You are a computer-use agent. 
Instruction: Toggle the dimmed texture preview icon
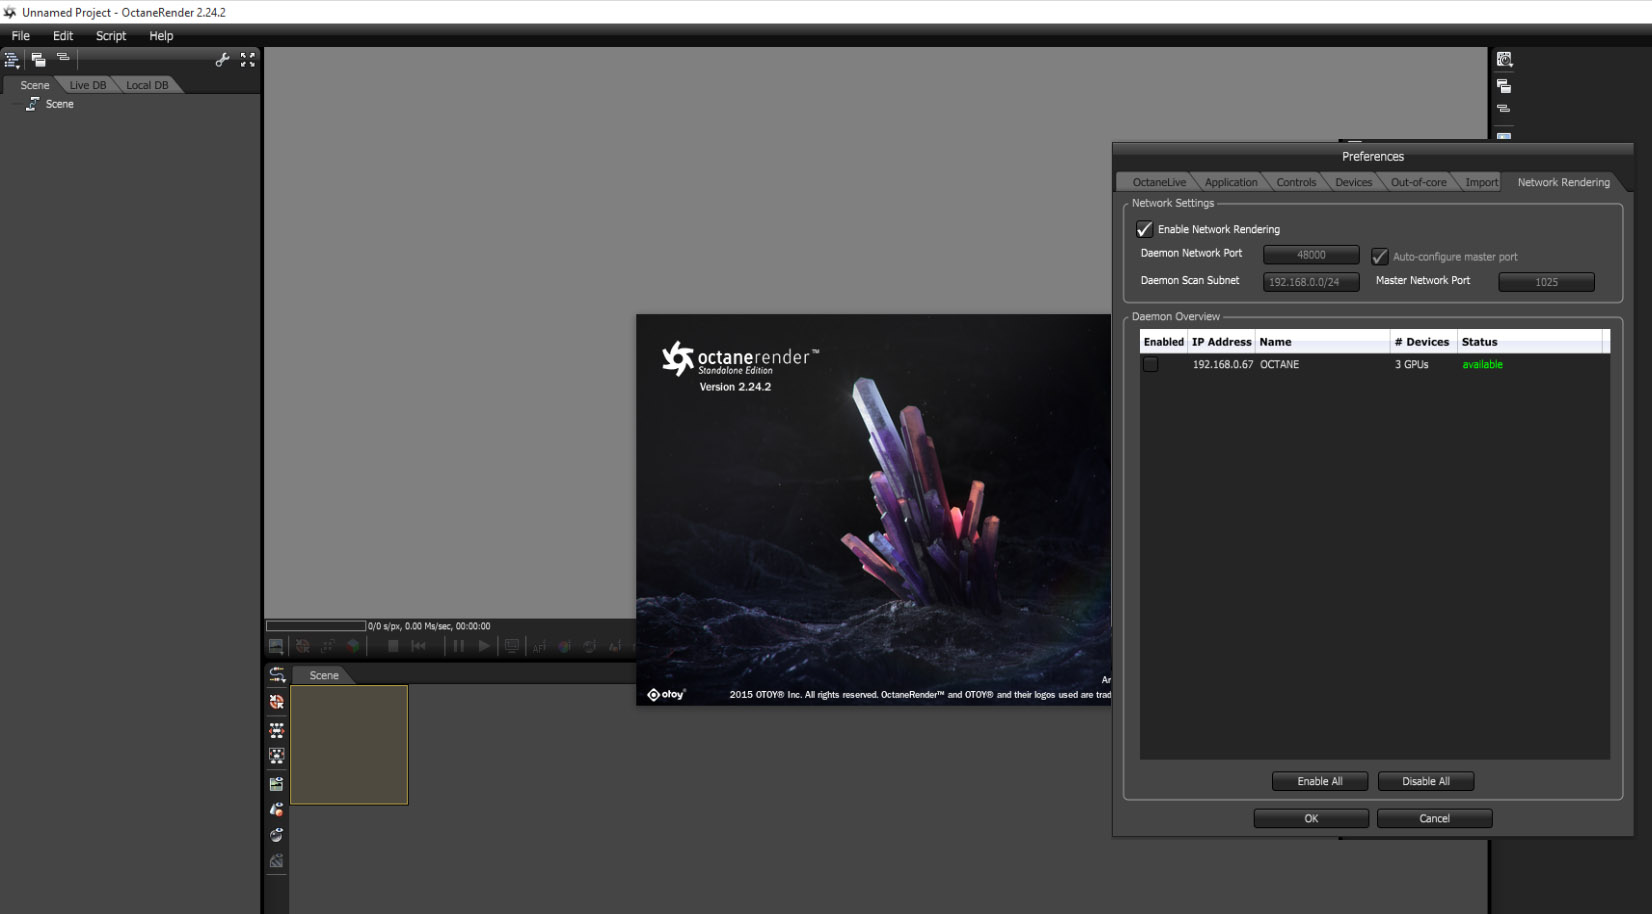(x=277, y=861)
